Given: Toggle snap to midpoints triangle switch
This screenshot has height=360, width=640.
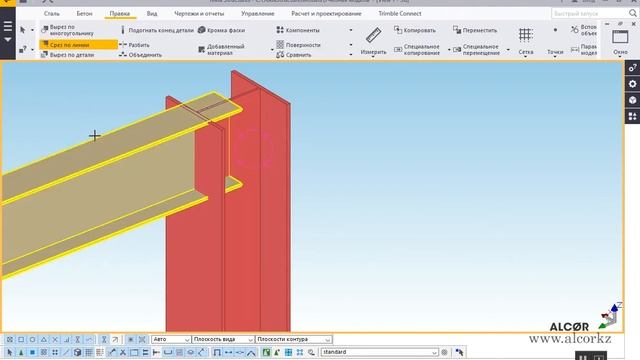Looking at the screenshot, I should pyautogui.click(x=44, y=340).
